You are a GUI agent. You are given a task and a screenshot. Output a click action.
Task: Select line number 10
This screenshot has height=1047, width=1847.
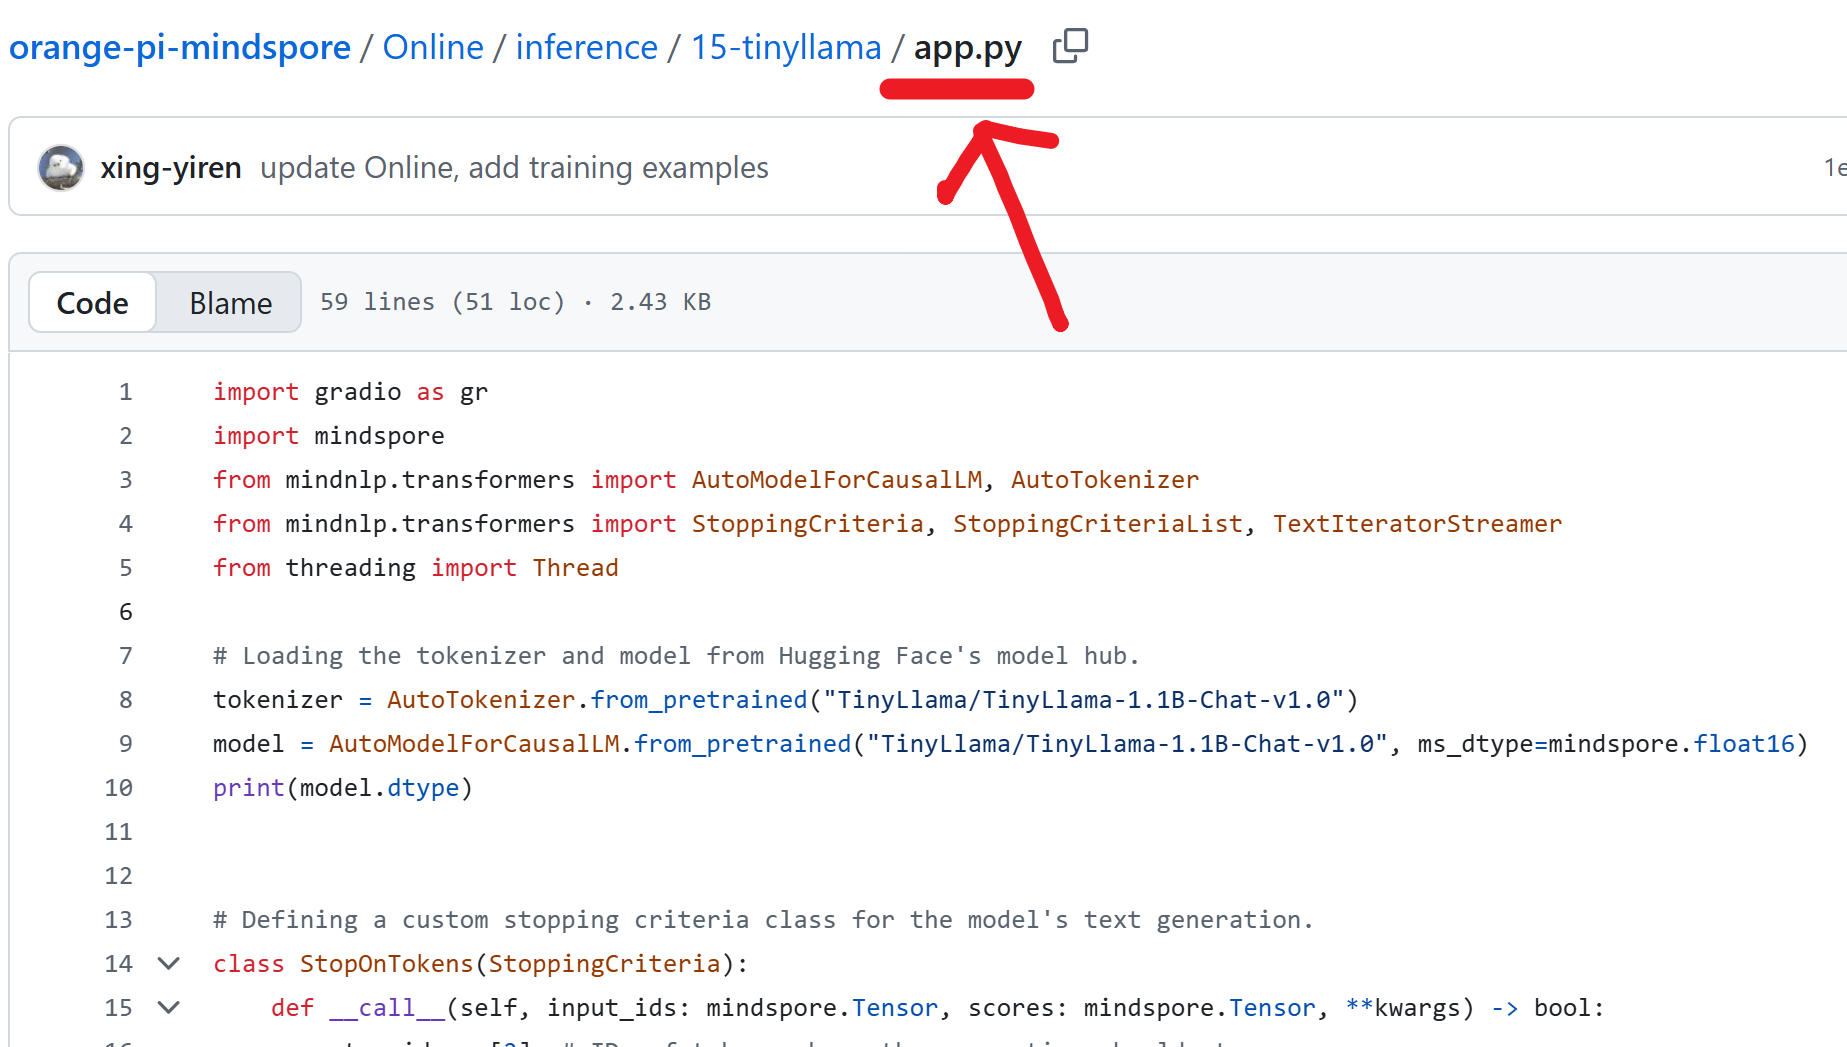click(x=119, y=788)
